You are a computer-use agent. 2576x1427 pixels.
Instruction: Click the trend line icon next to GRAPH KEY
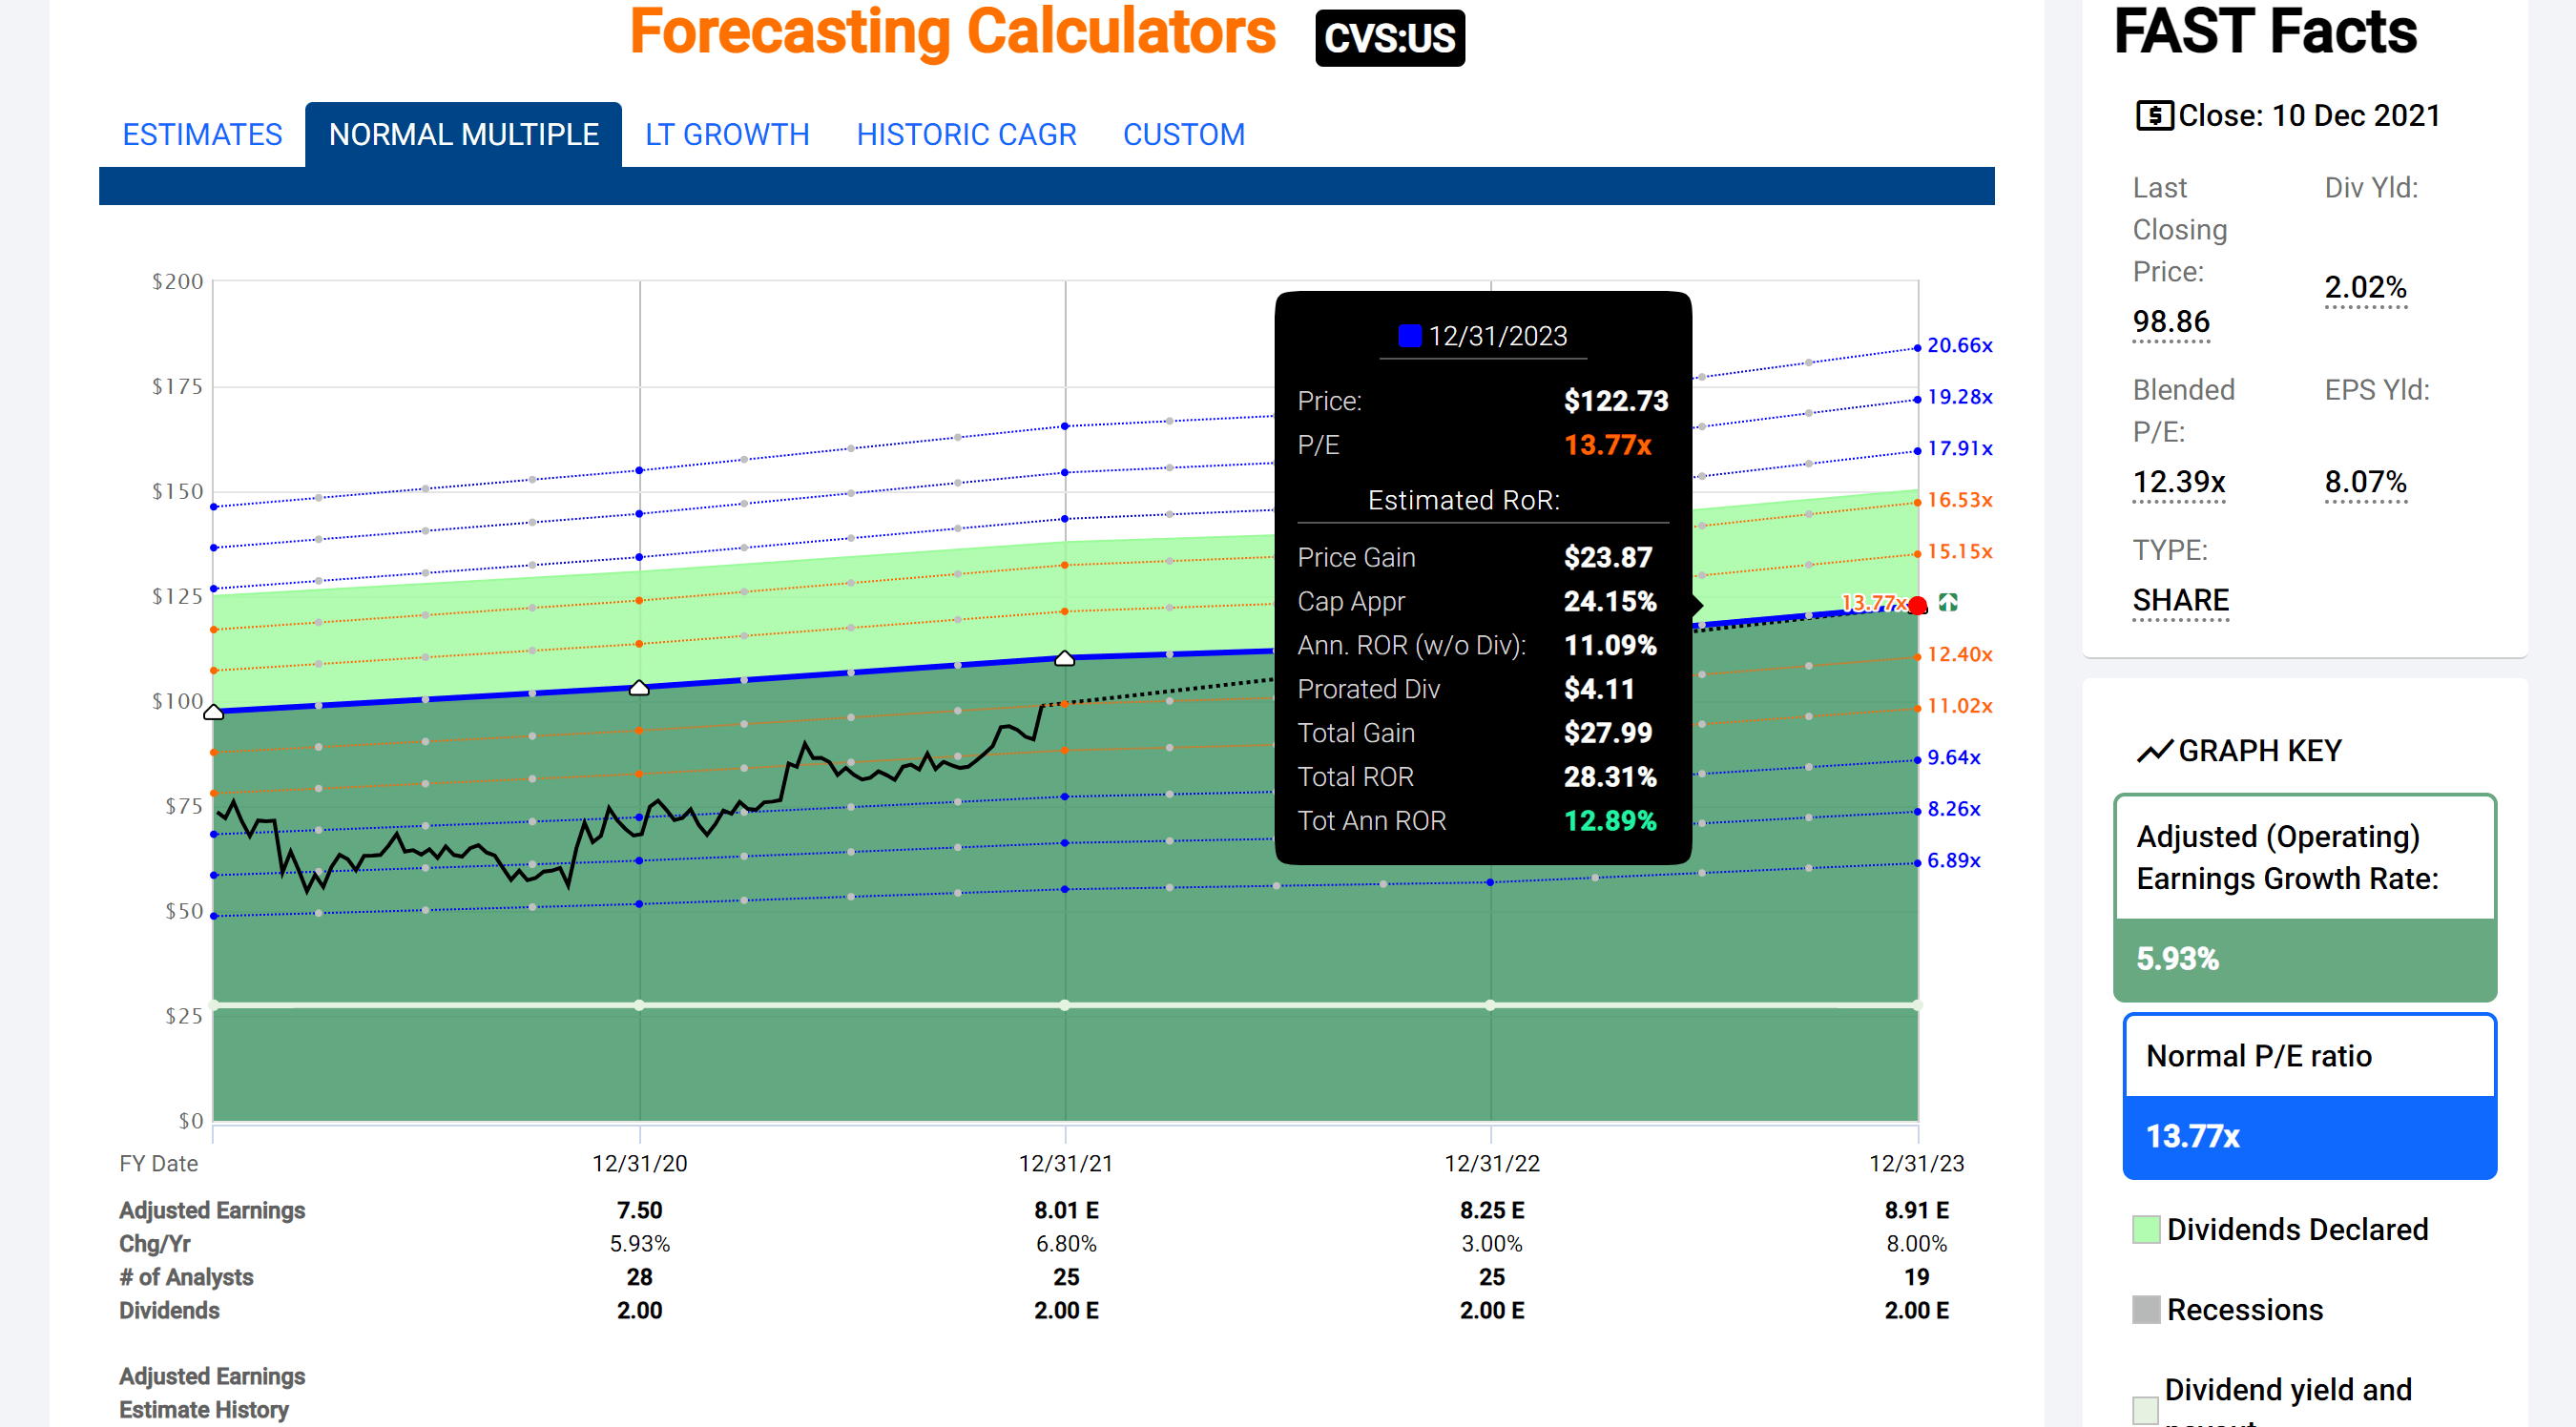coord(2154,751)
